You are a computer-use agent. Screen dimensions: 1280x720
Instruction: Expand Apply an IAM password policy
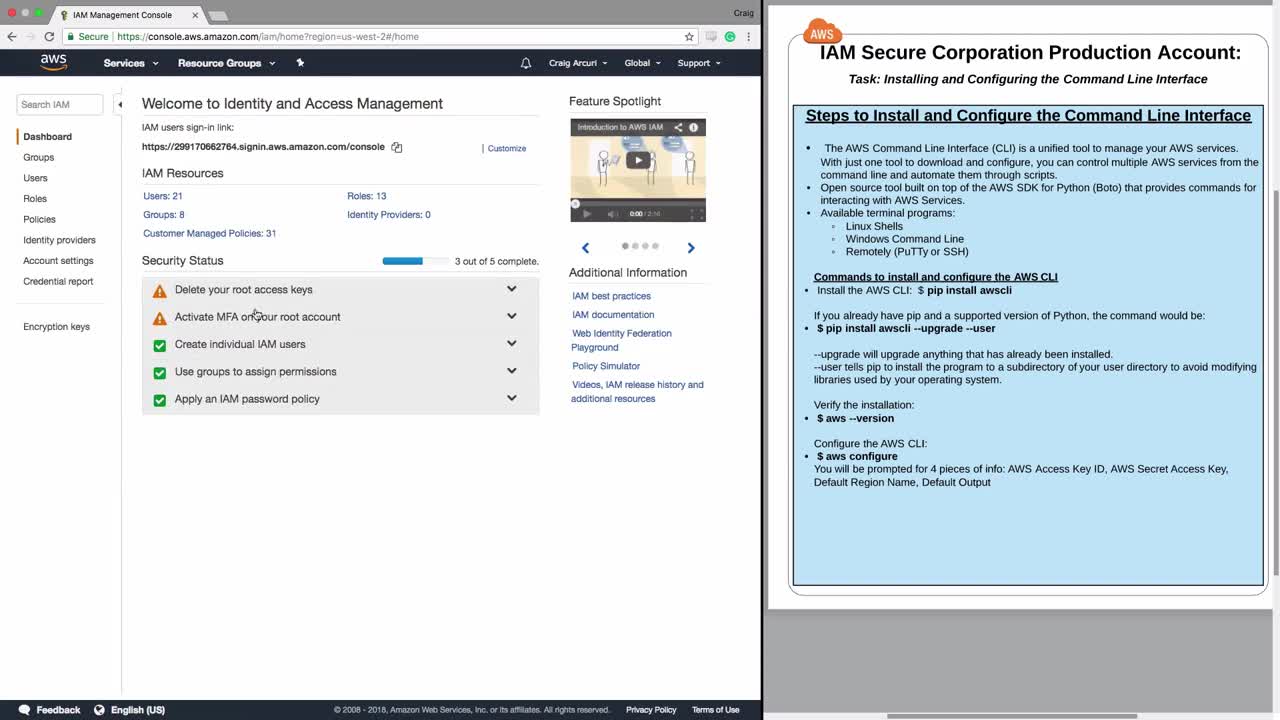pos(512,398)
